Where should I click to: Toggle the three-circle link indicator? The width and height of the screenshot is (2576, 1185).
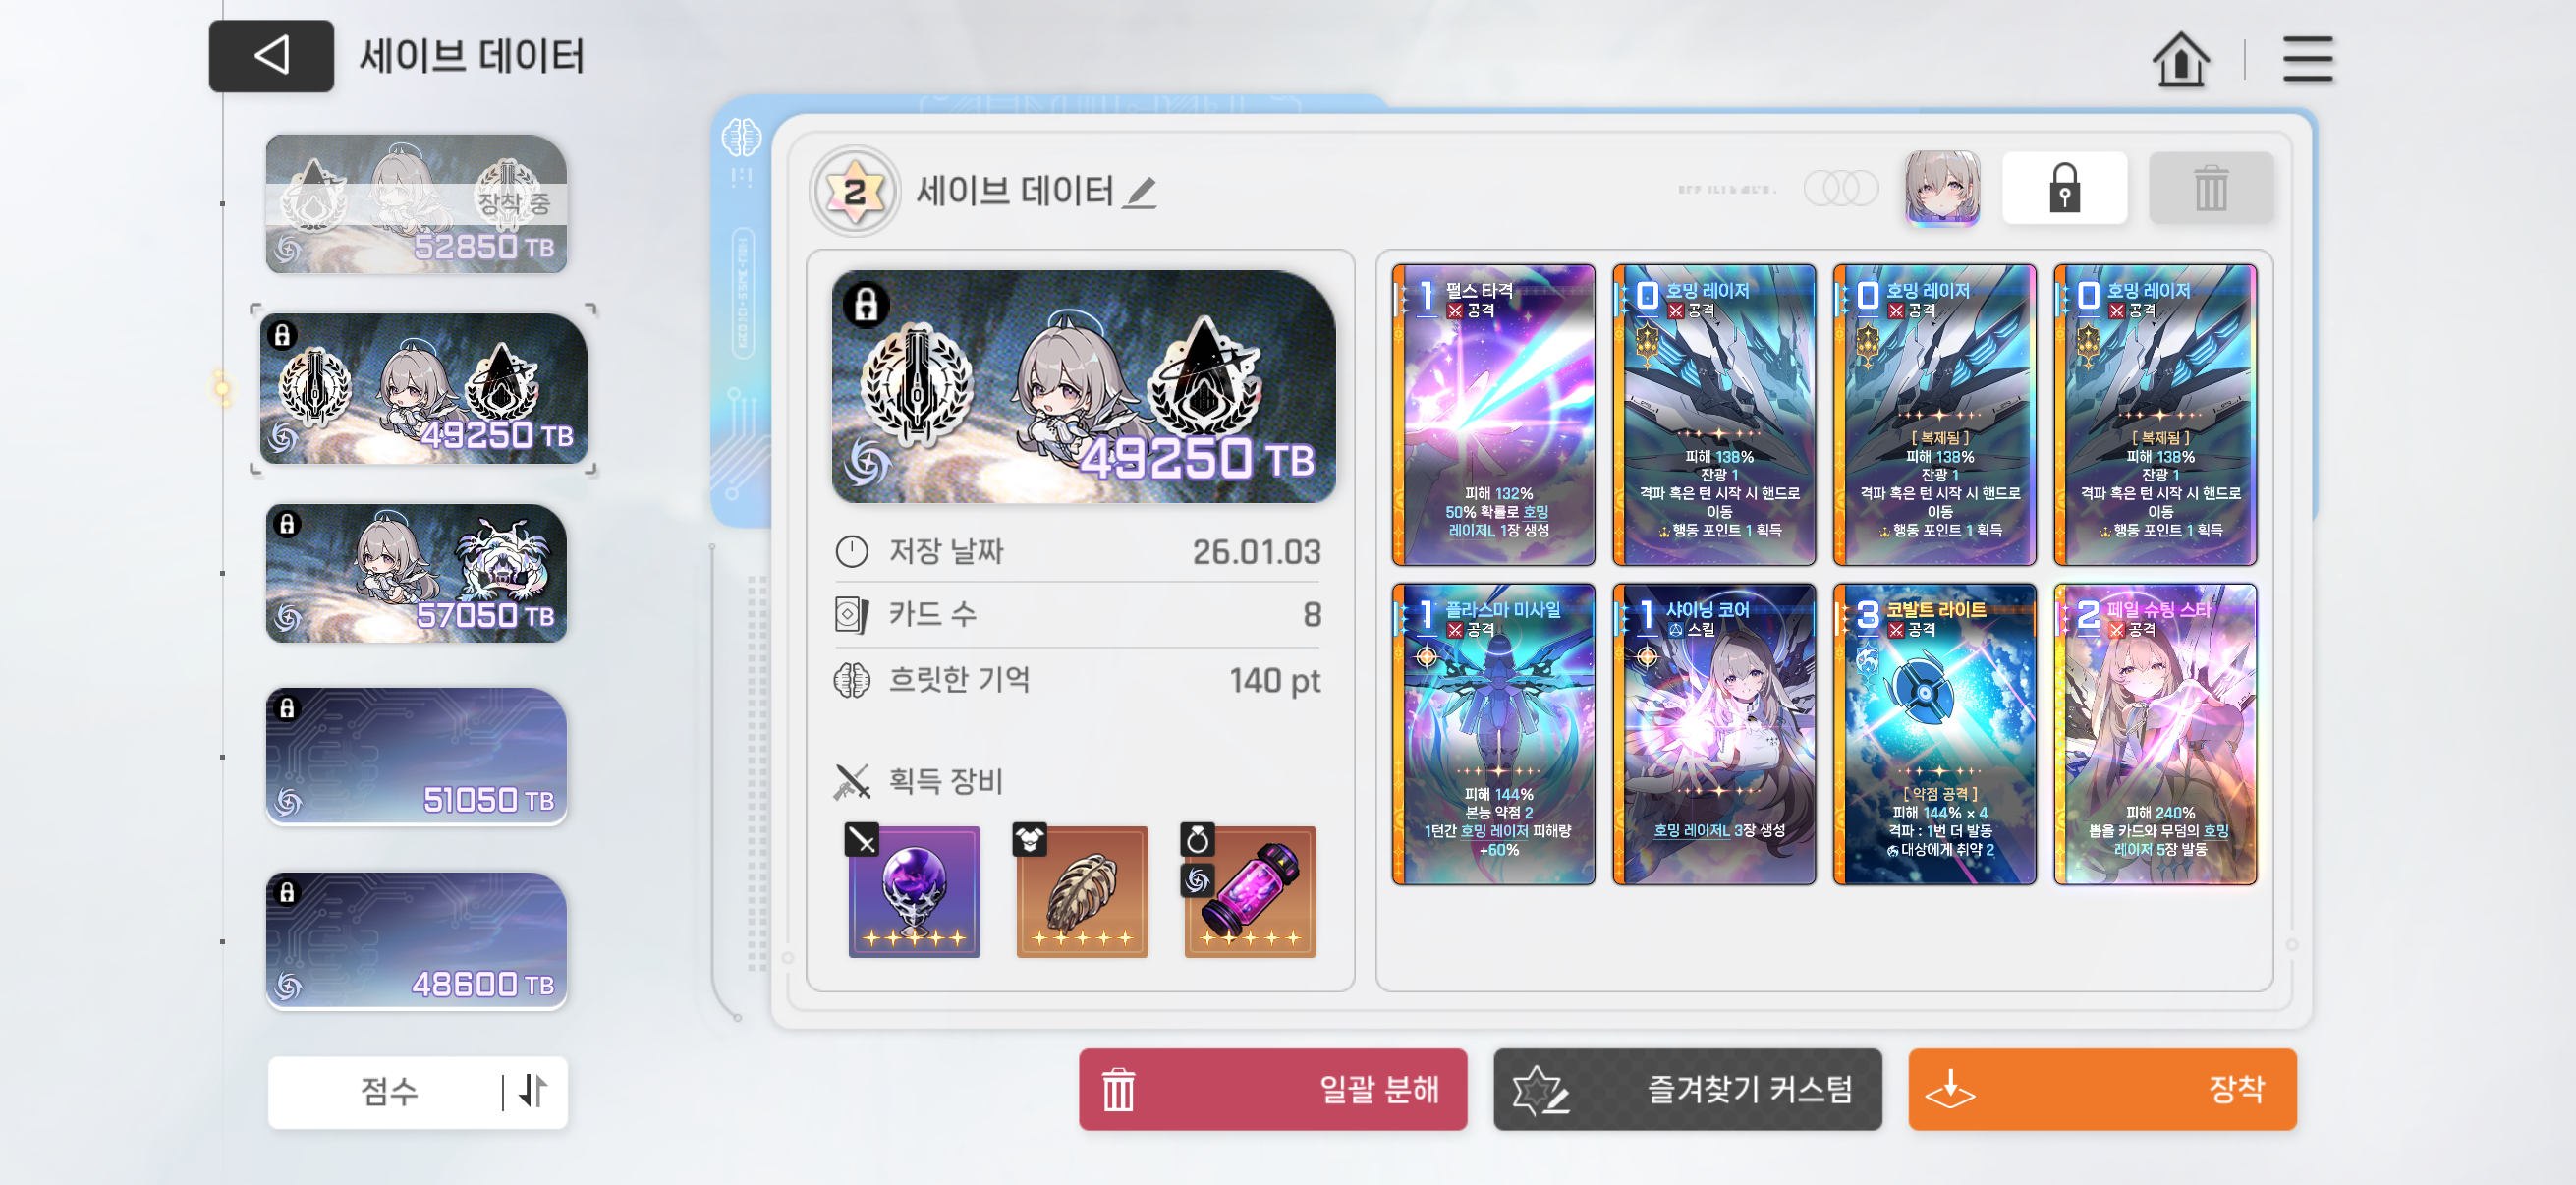point(1840,188)
